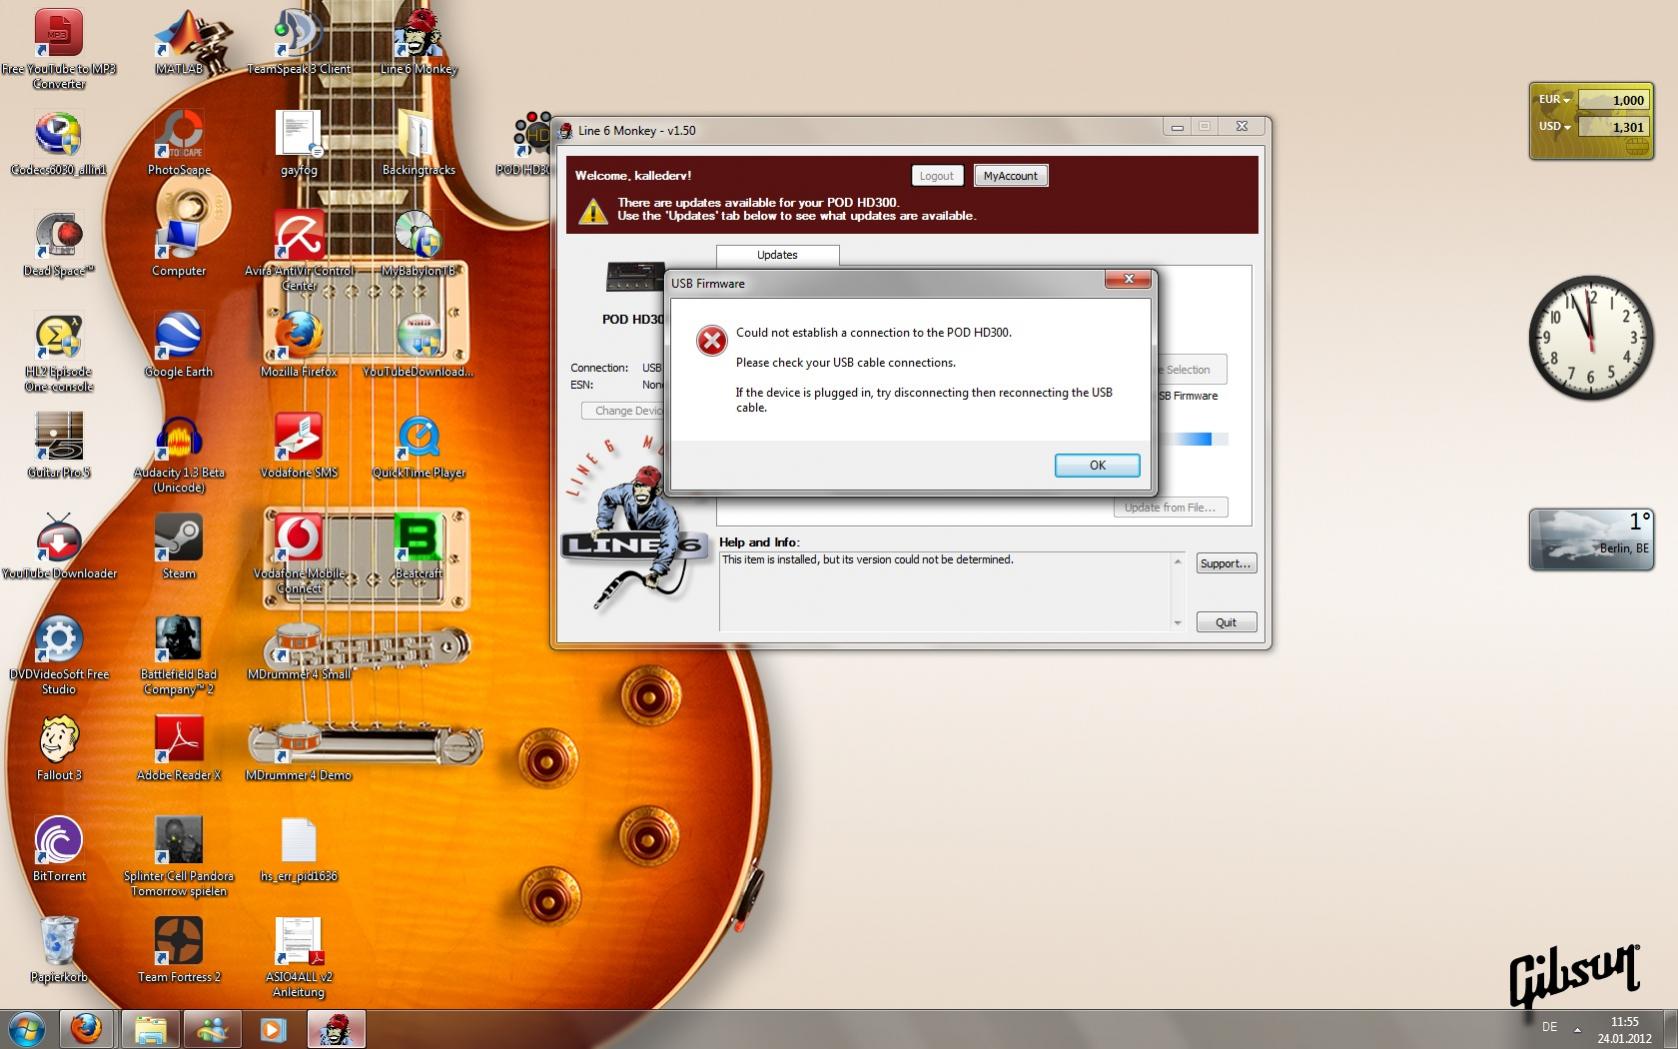Open MyAccount in Line 6 Monkey
Screen dimensions: 1678x1049
pos(1010,176)
